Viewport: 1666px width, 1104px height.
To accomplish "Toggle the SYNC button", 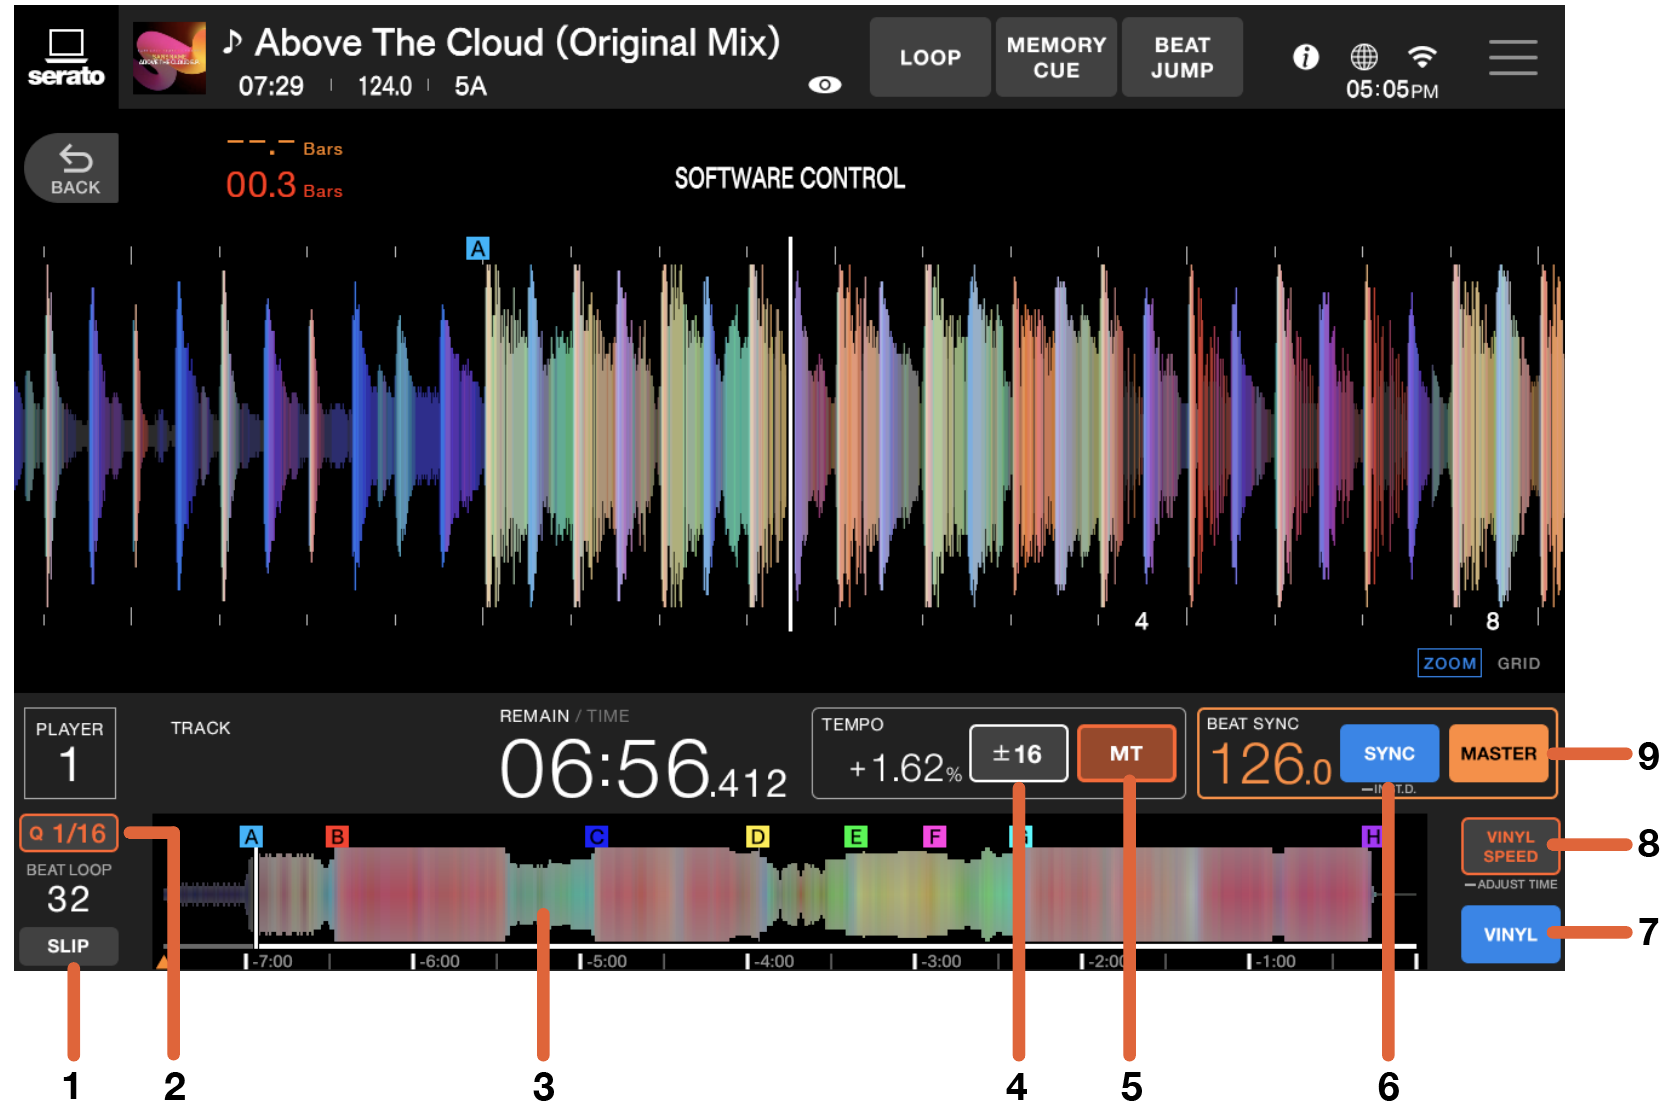I will [1389, 753].
